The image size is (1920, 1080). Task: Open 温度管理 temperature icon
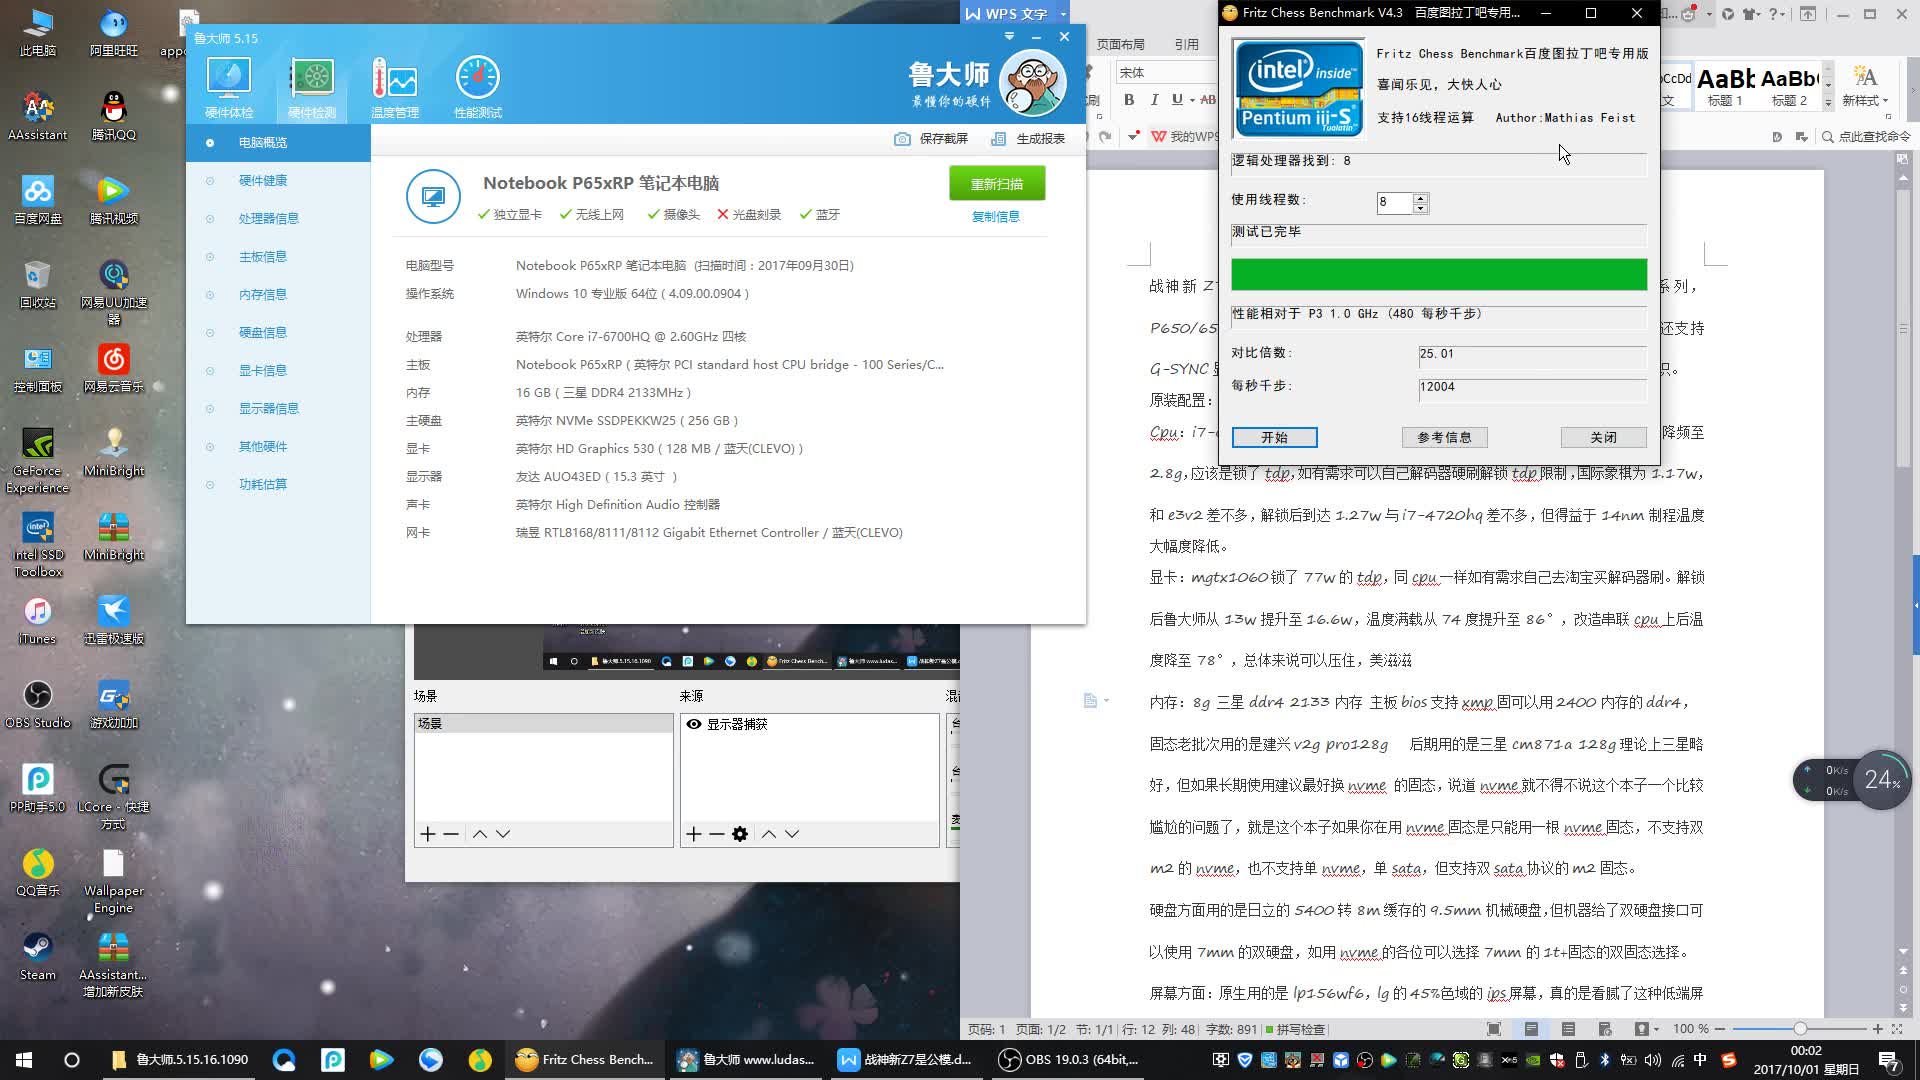(x=395, y=88)
